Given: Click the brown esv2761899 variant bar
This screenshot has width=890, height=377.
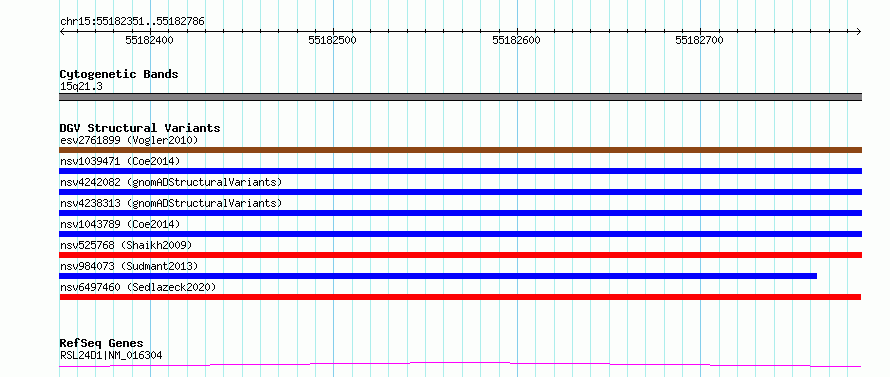Looking at the screenshot, I should point(460,150).
